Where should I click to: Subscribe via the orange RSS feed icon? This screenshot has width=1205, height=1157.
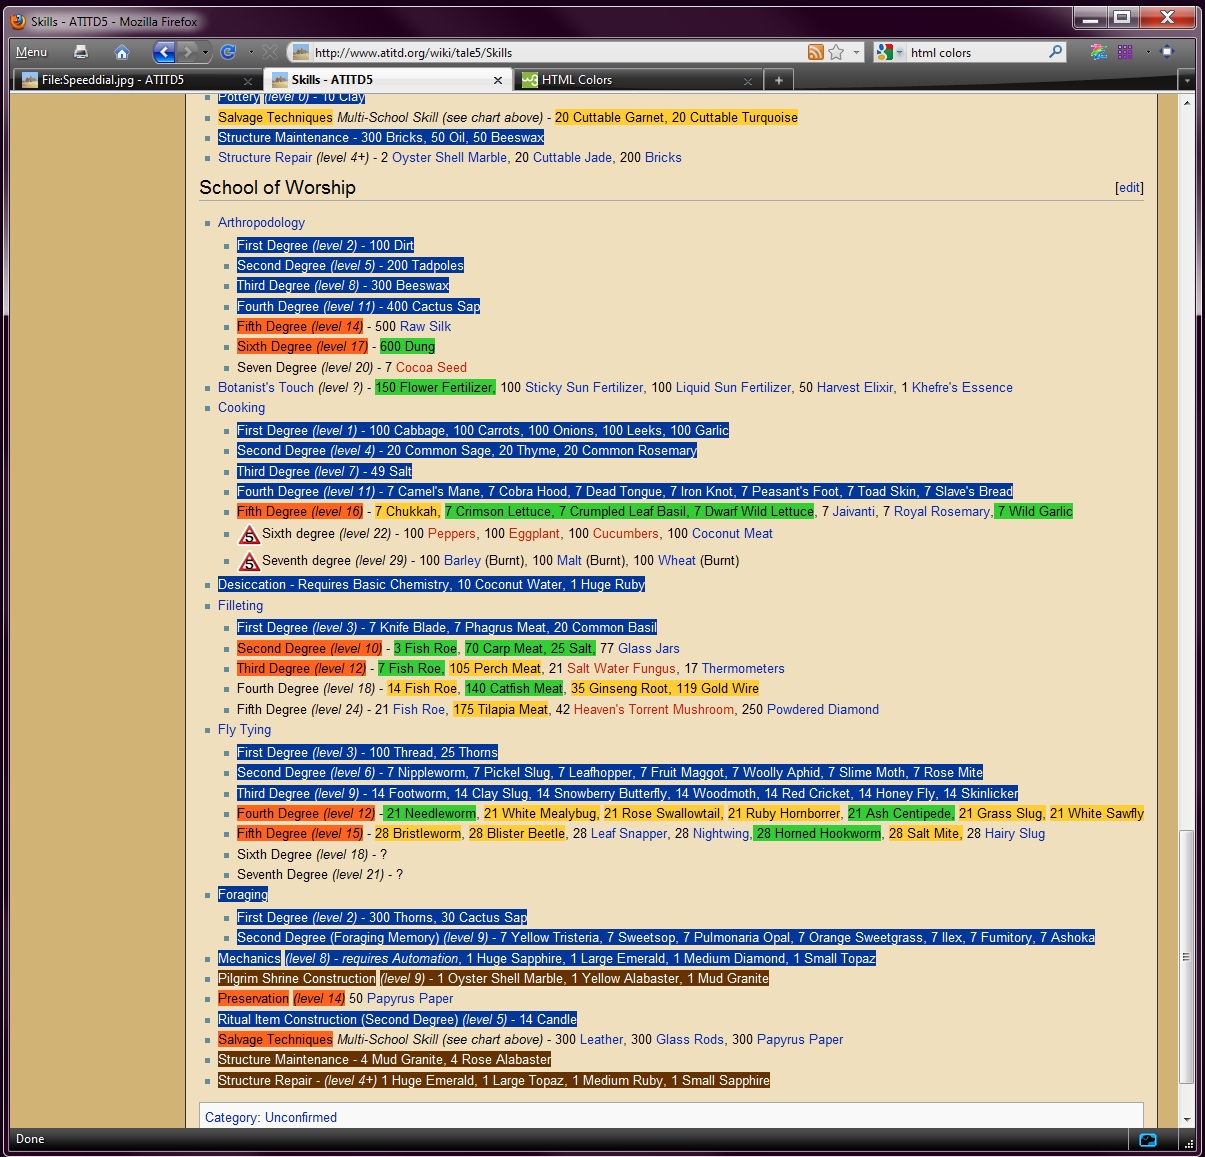(816, 52)
